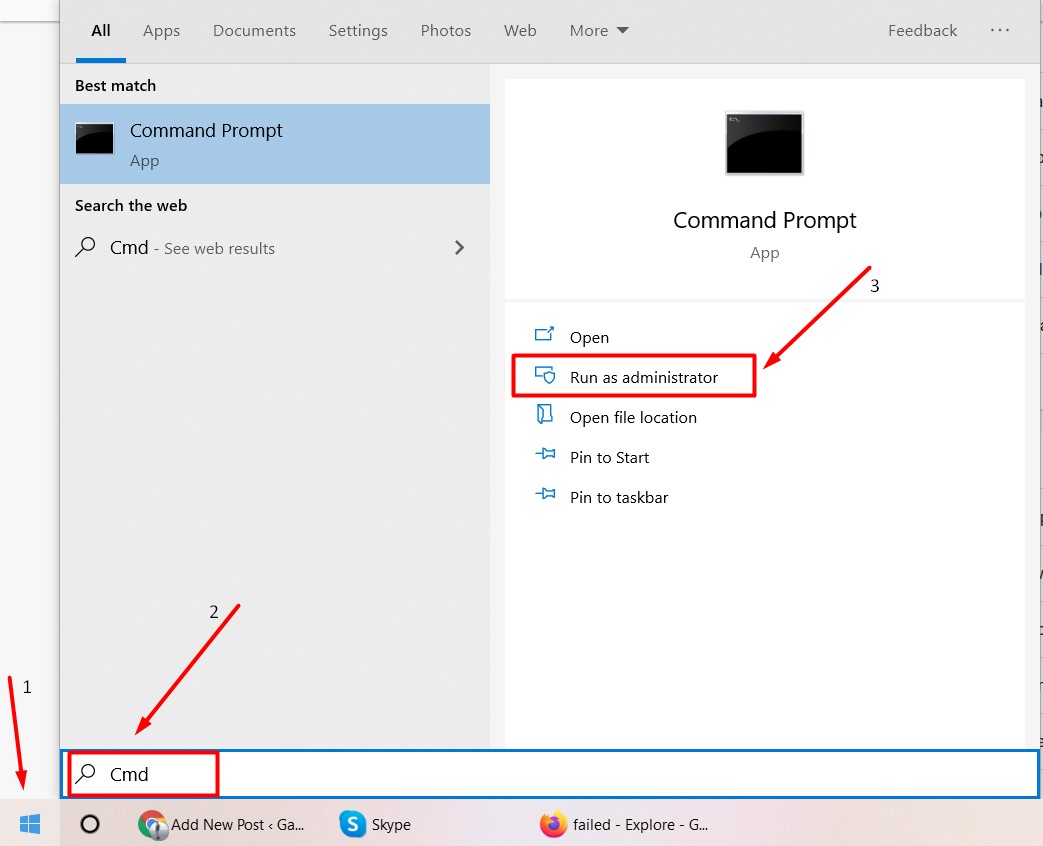
Task: Click the Command Prompt icon in Best match
Action: (x=94, y=138)
